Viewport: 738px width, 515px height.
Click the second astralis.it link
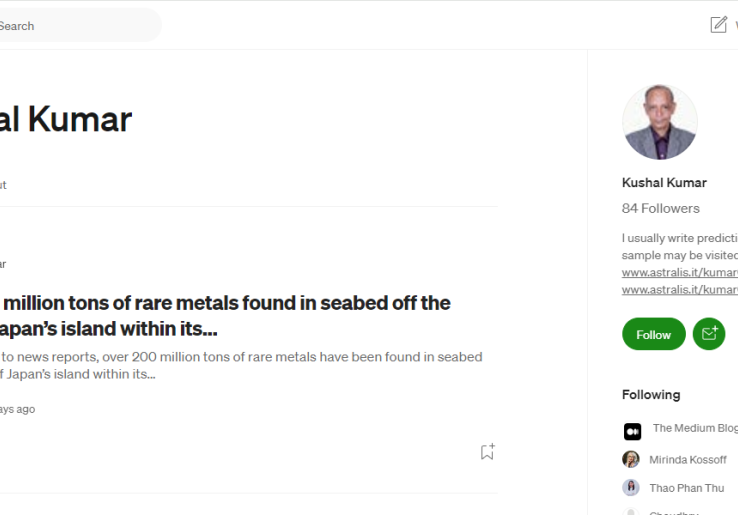[679, 289]
